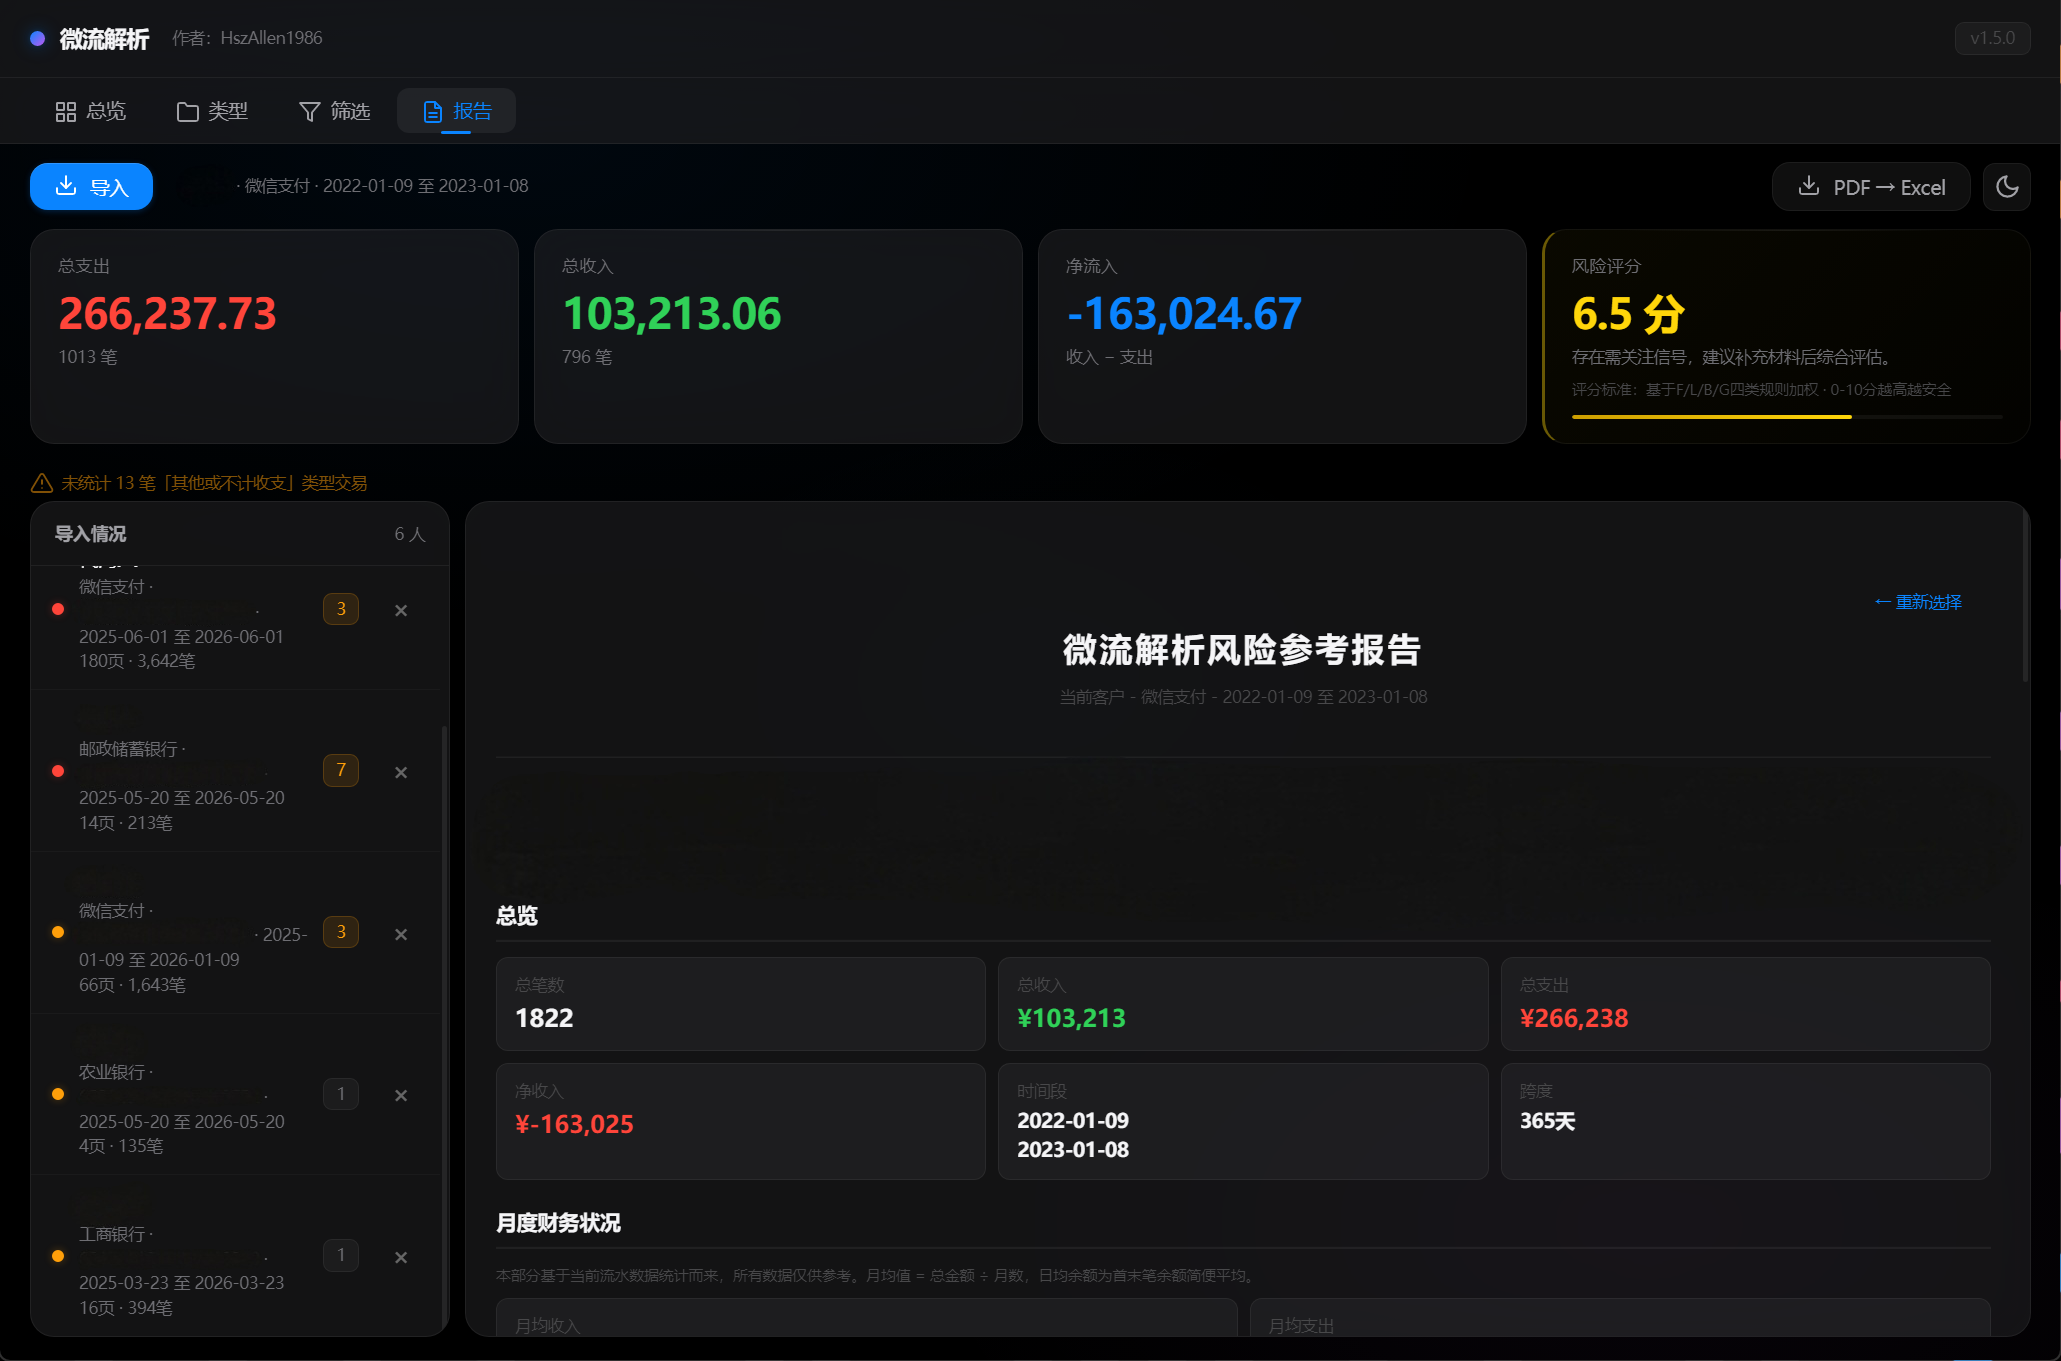Open the 筛选 filter tab
This screenshot has width=2061, height=1361.
(335, 111)
